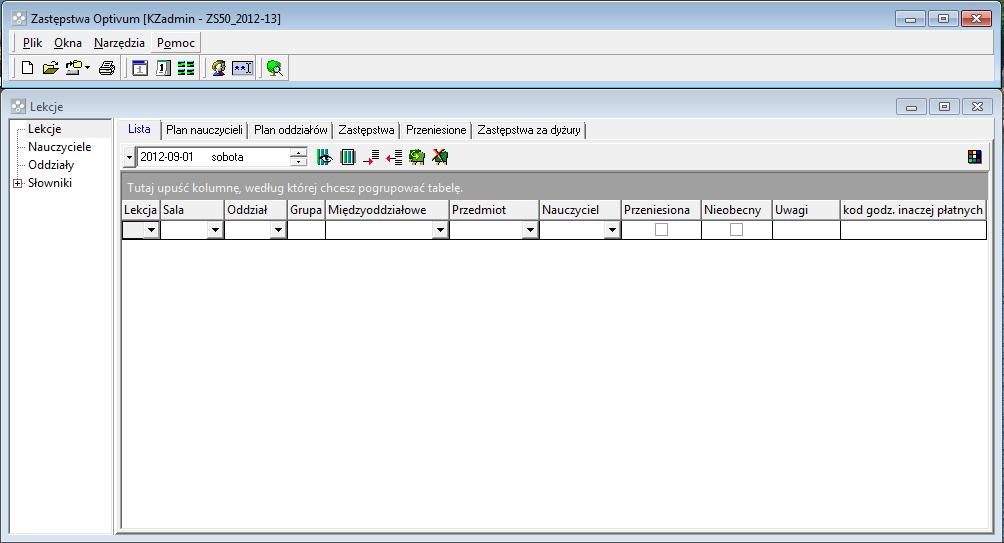Click the open folder icon
This screenshot has width=1004, height=543.
point(51,68)
